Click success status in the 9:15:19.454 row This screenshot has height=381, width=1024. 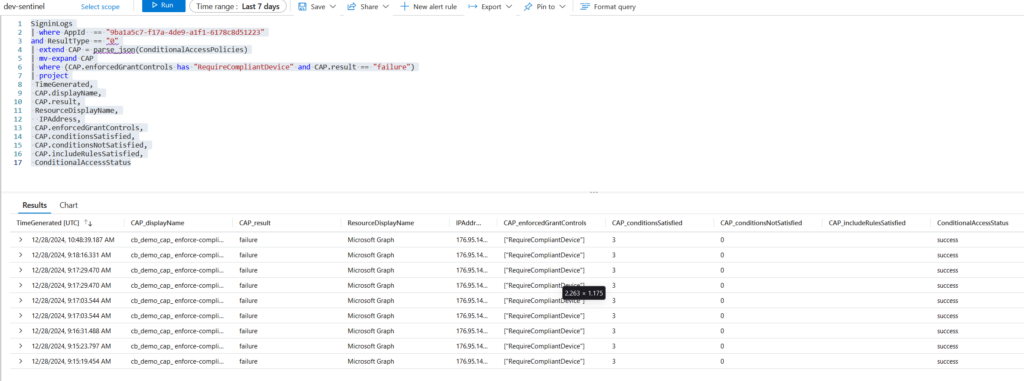pyautogui.click(x=948, y=361)
